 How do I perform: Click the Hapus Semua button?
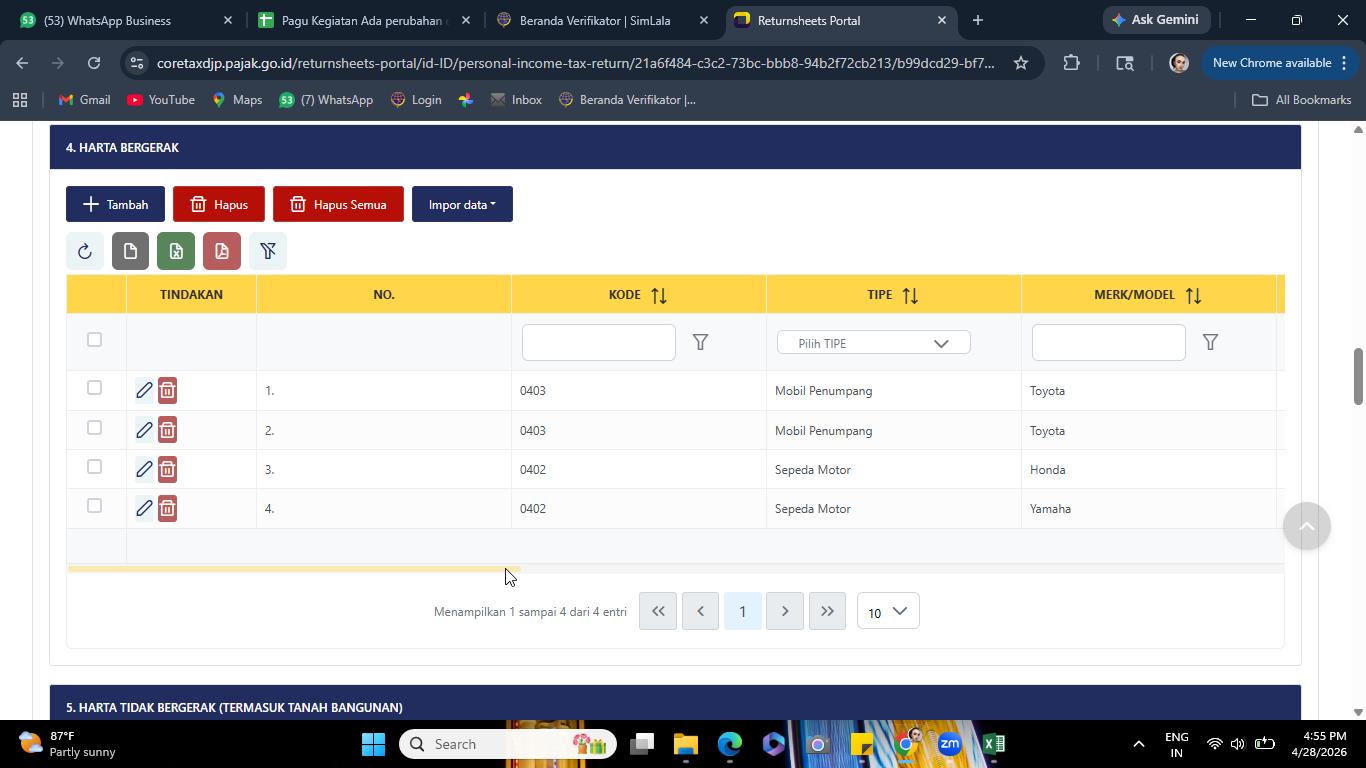coord(338,204)
